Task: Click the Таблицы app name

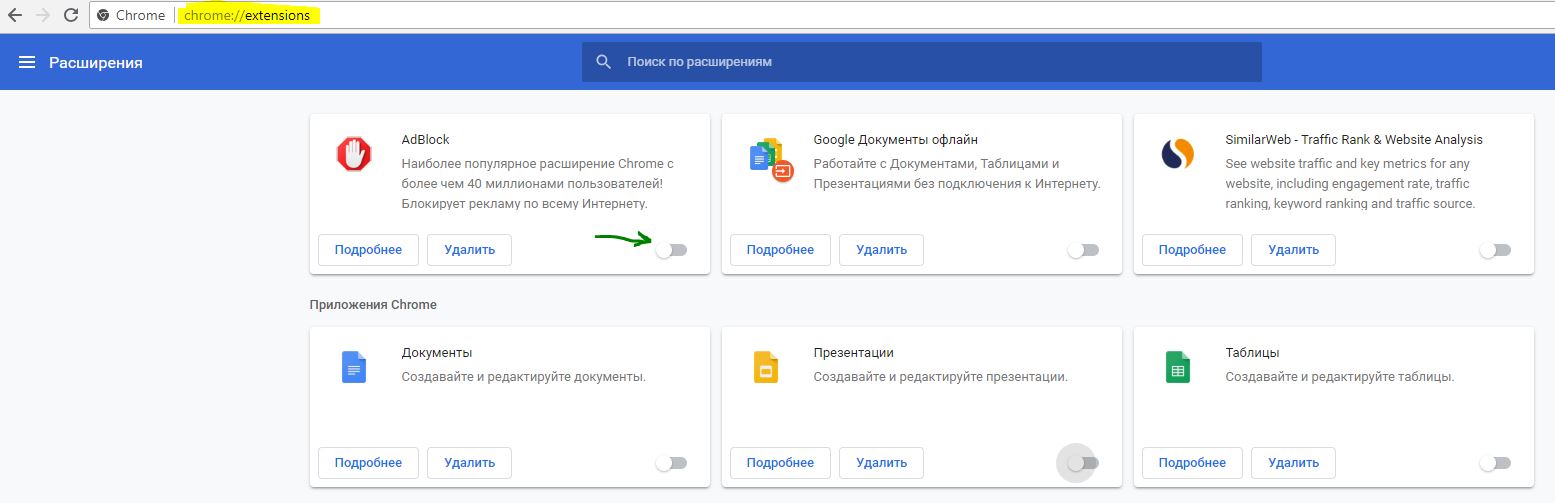Action: point(1253,353)
